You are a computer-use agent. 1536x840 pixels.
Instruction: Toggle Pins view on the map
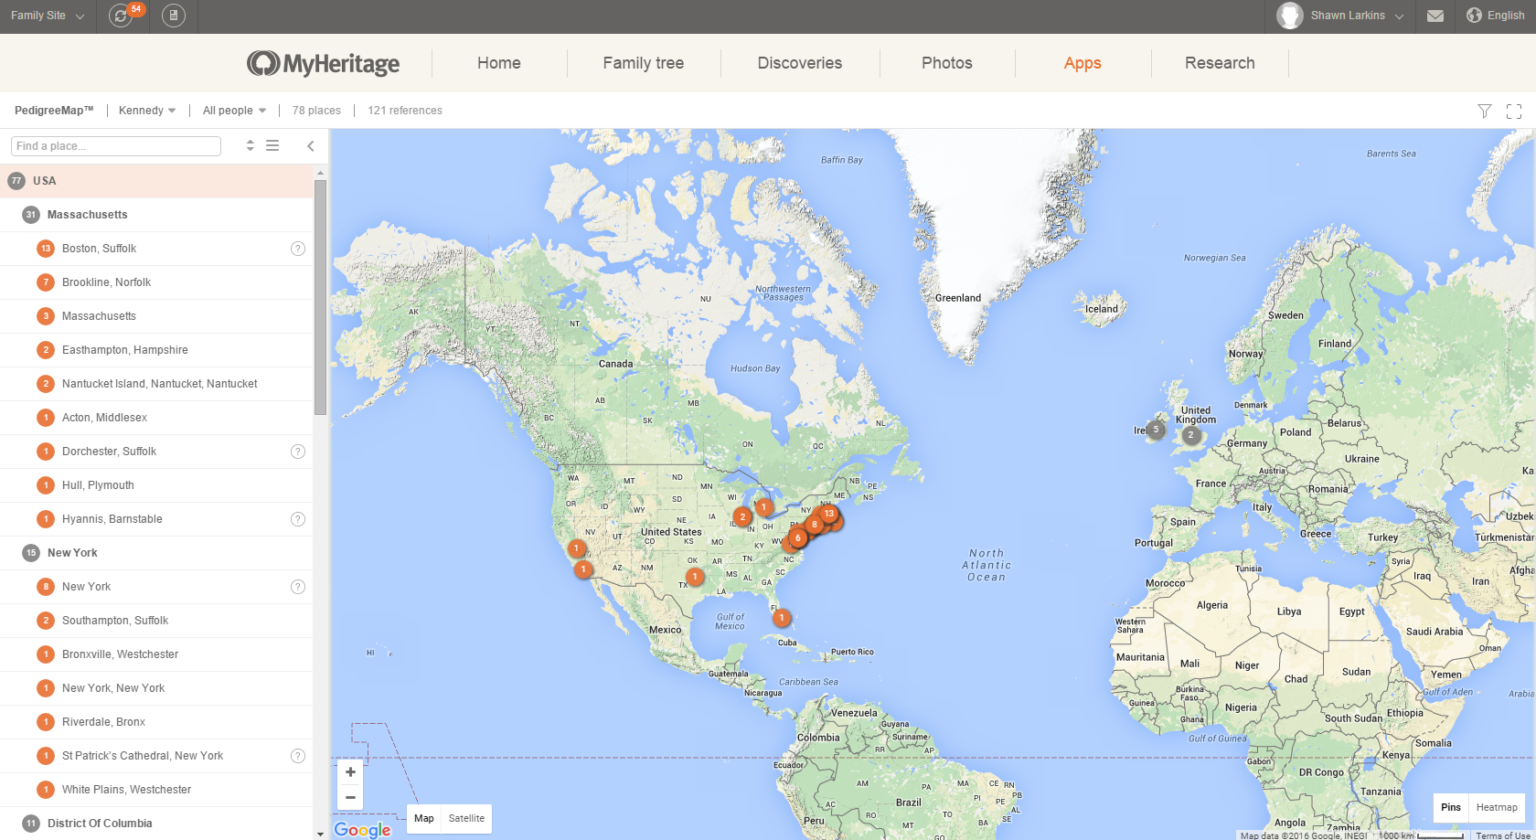click(x=1450, y=807)
